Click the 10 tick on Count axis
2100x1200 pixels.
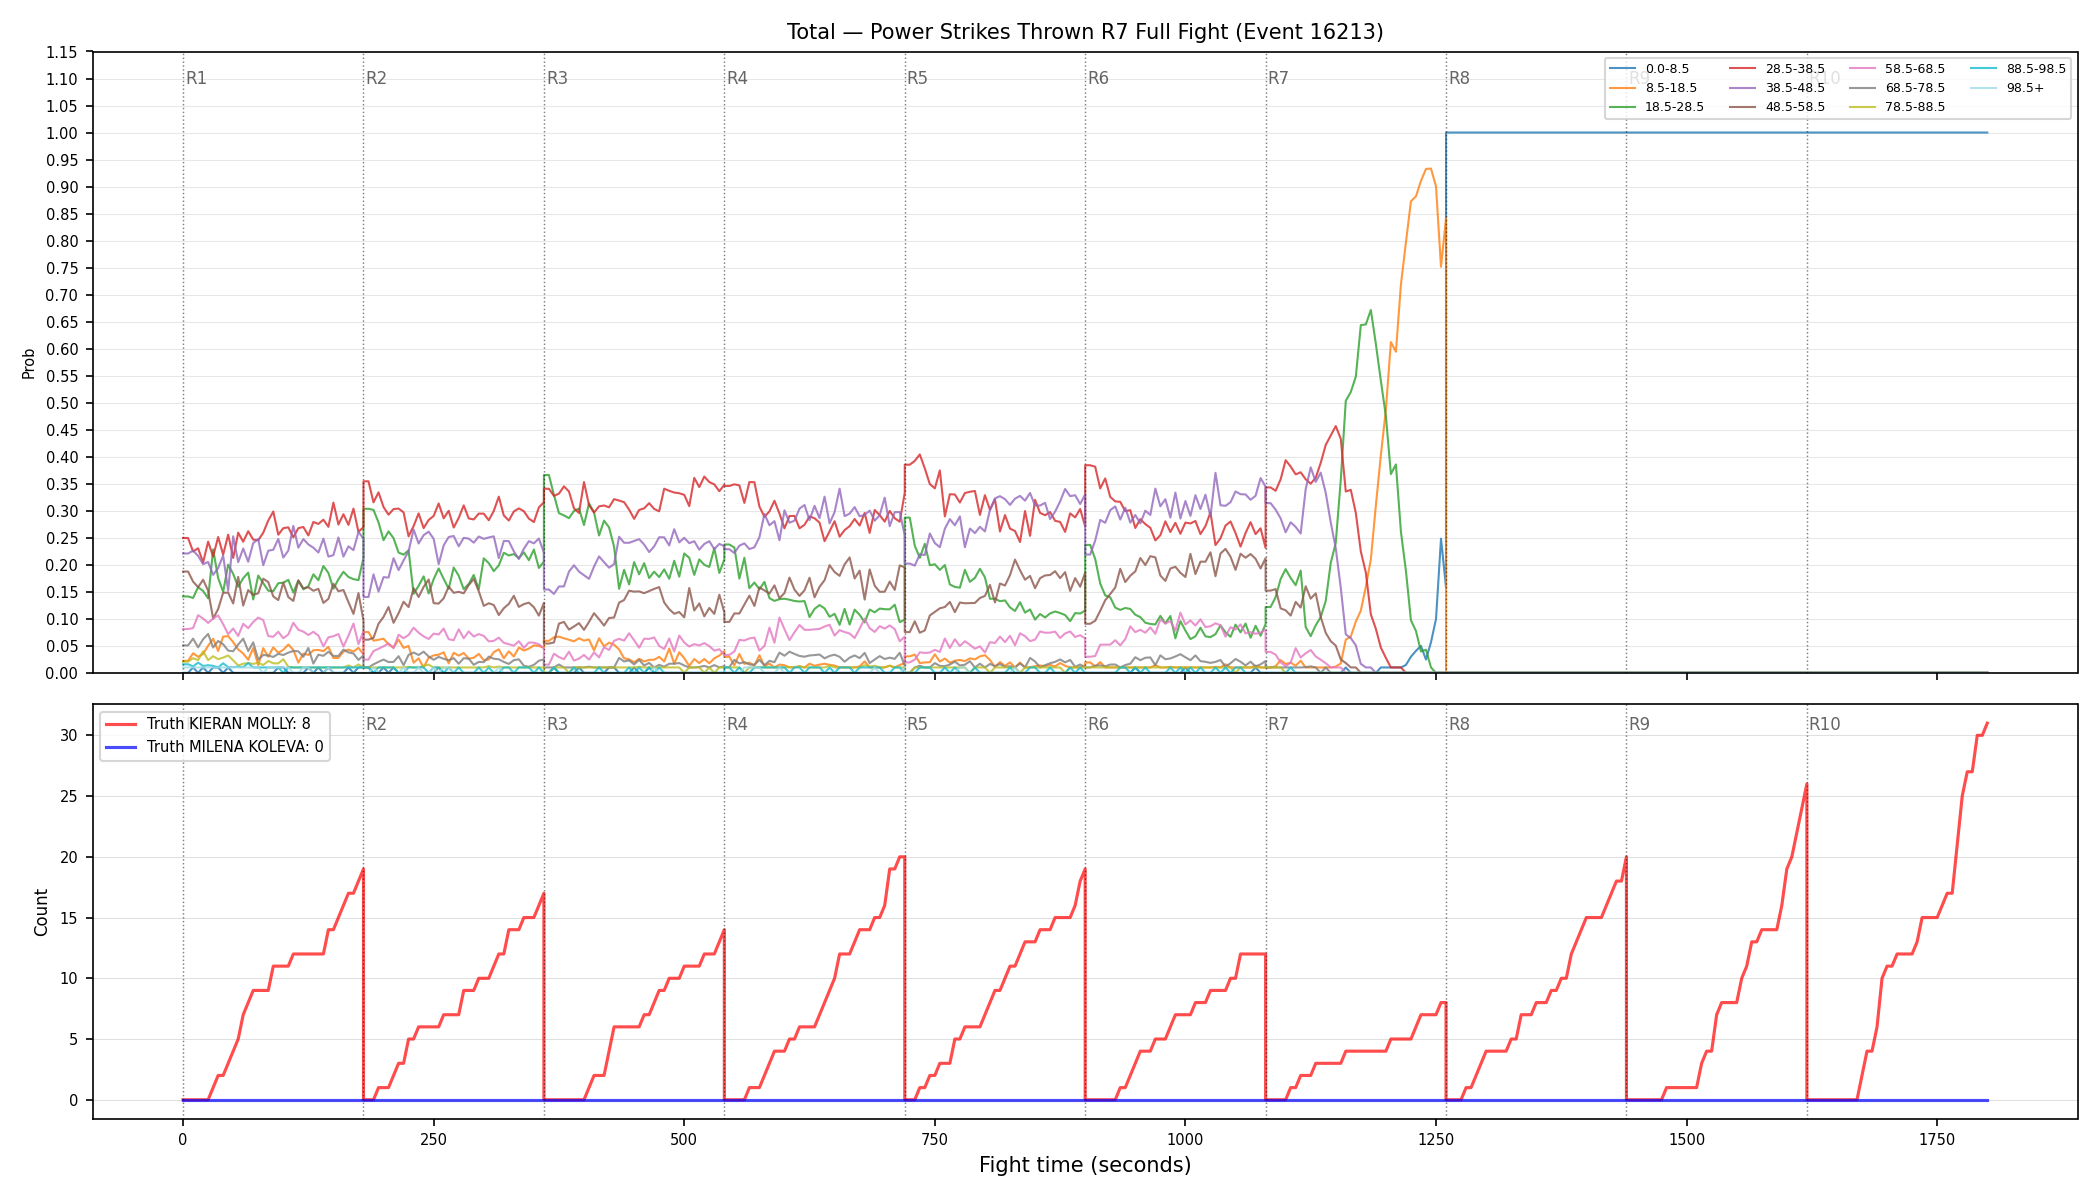(69, 978)
